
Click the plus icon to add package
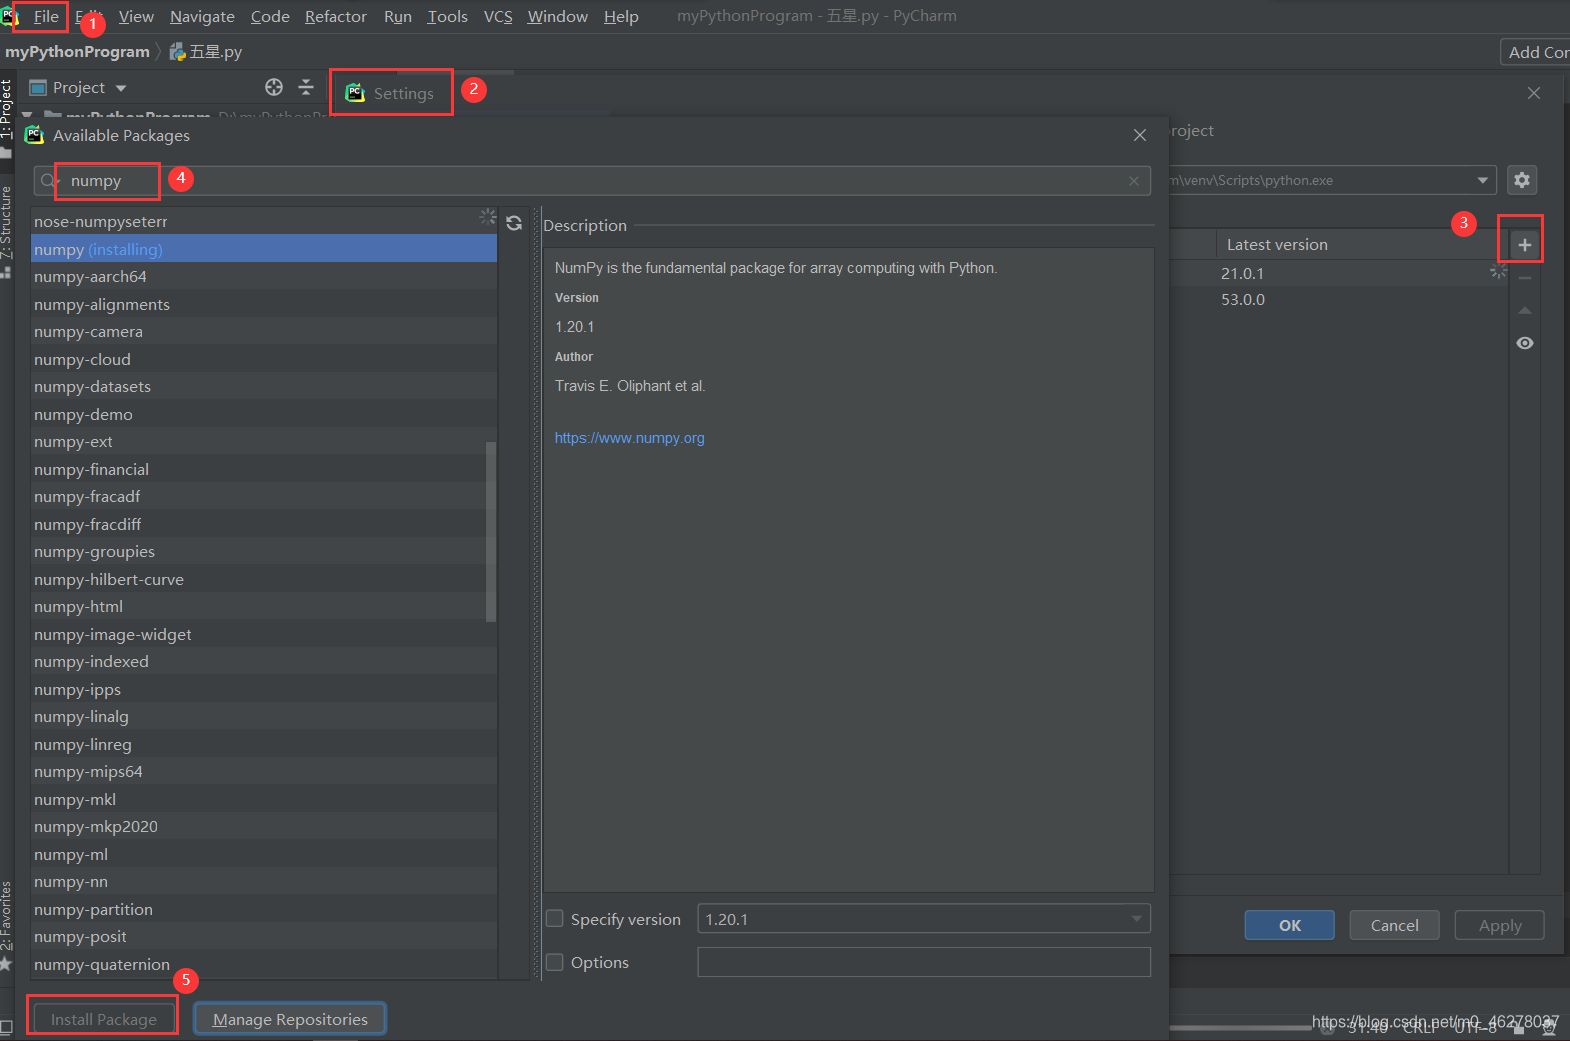point(1524,245)
